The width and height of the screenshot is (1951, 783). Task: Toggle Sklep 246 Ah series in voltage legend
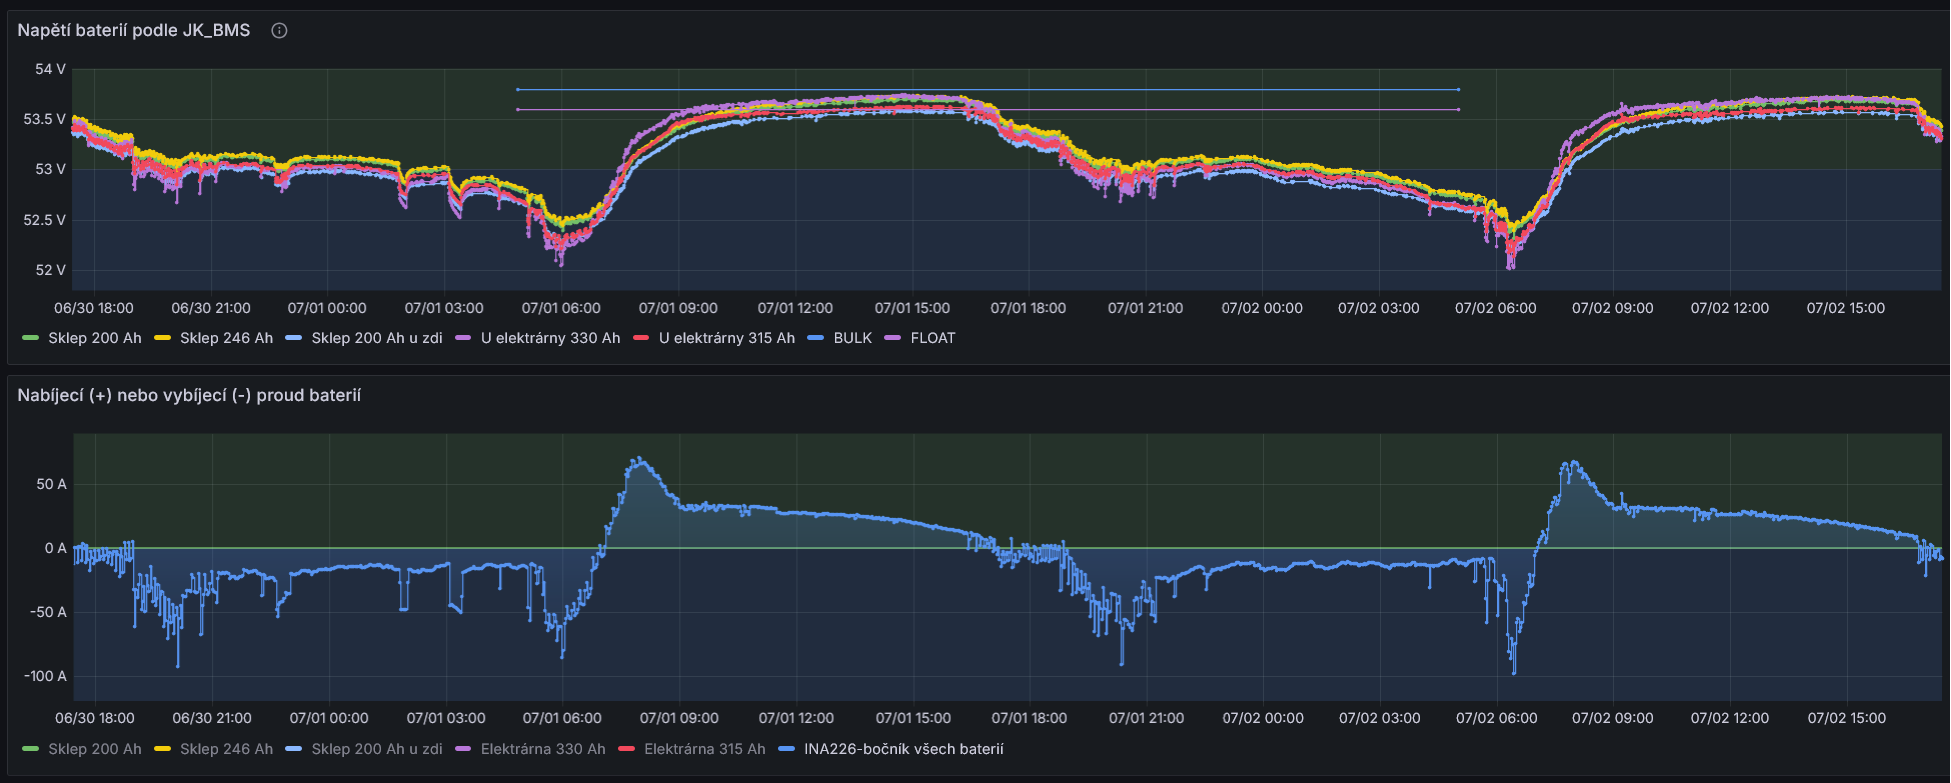[226, 338]
